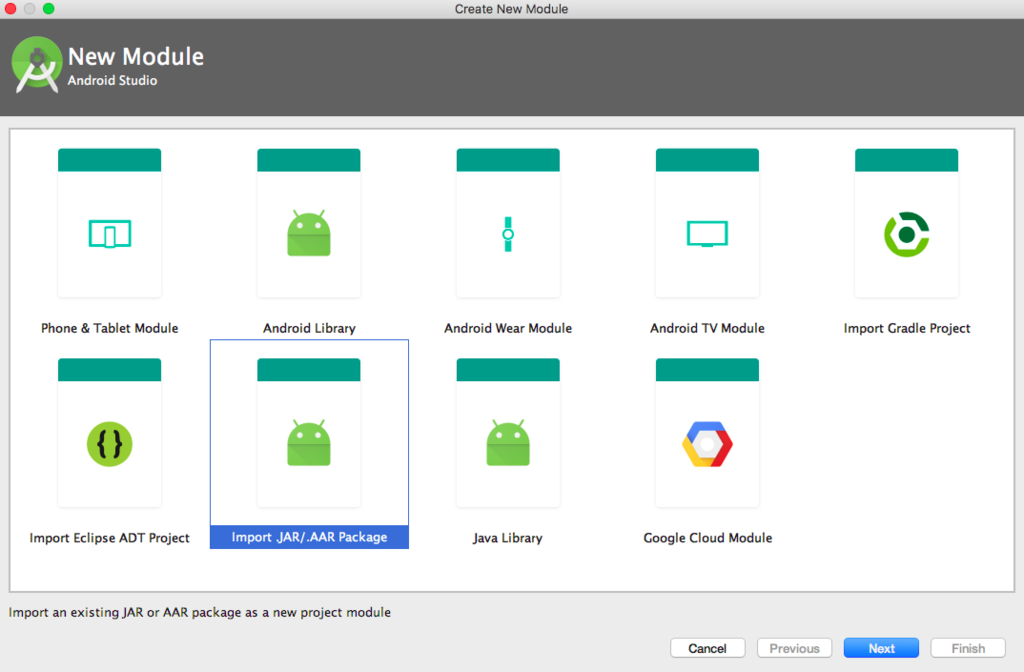Click the 'Import Eclipse ADT Project' label

pos(110,537)
